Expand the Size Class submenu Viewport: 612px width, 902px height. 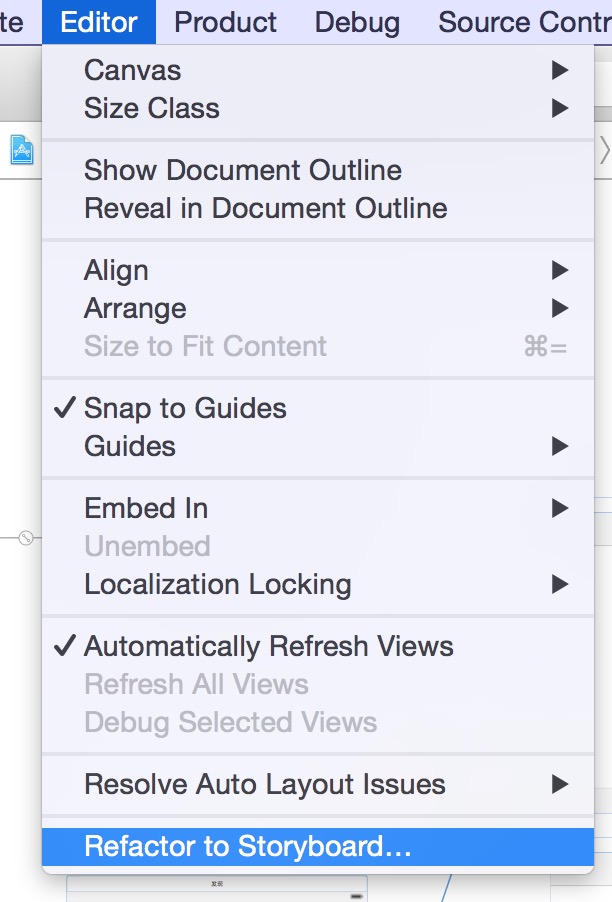pos(318,108)
